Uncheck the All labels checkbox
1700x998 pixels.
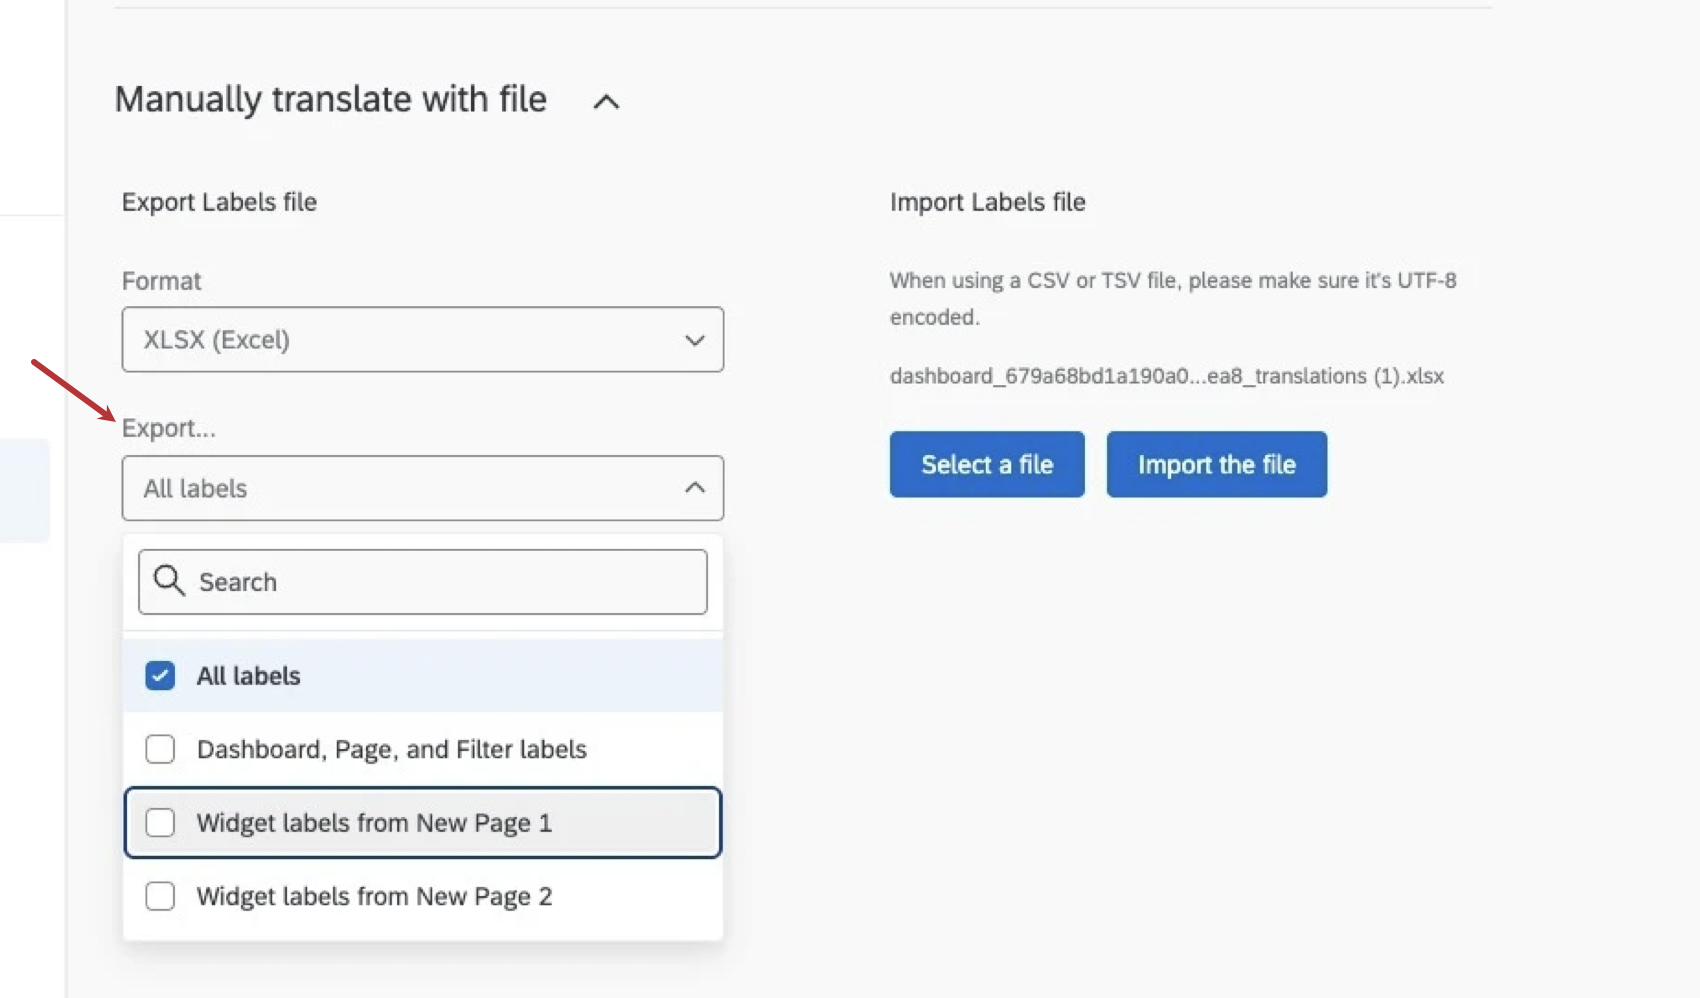pyautogui.click(x=160, y=676)
